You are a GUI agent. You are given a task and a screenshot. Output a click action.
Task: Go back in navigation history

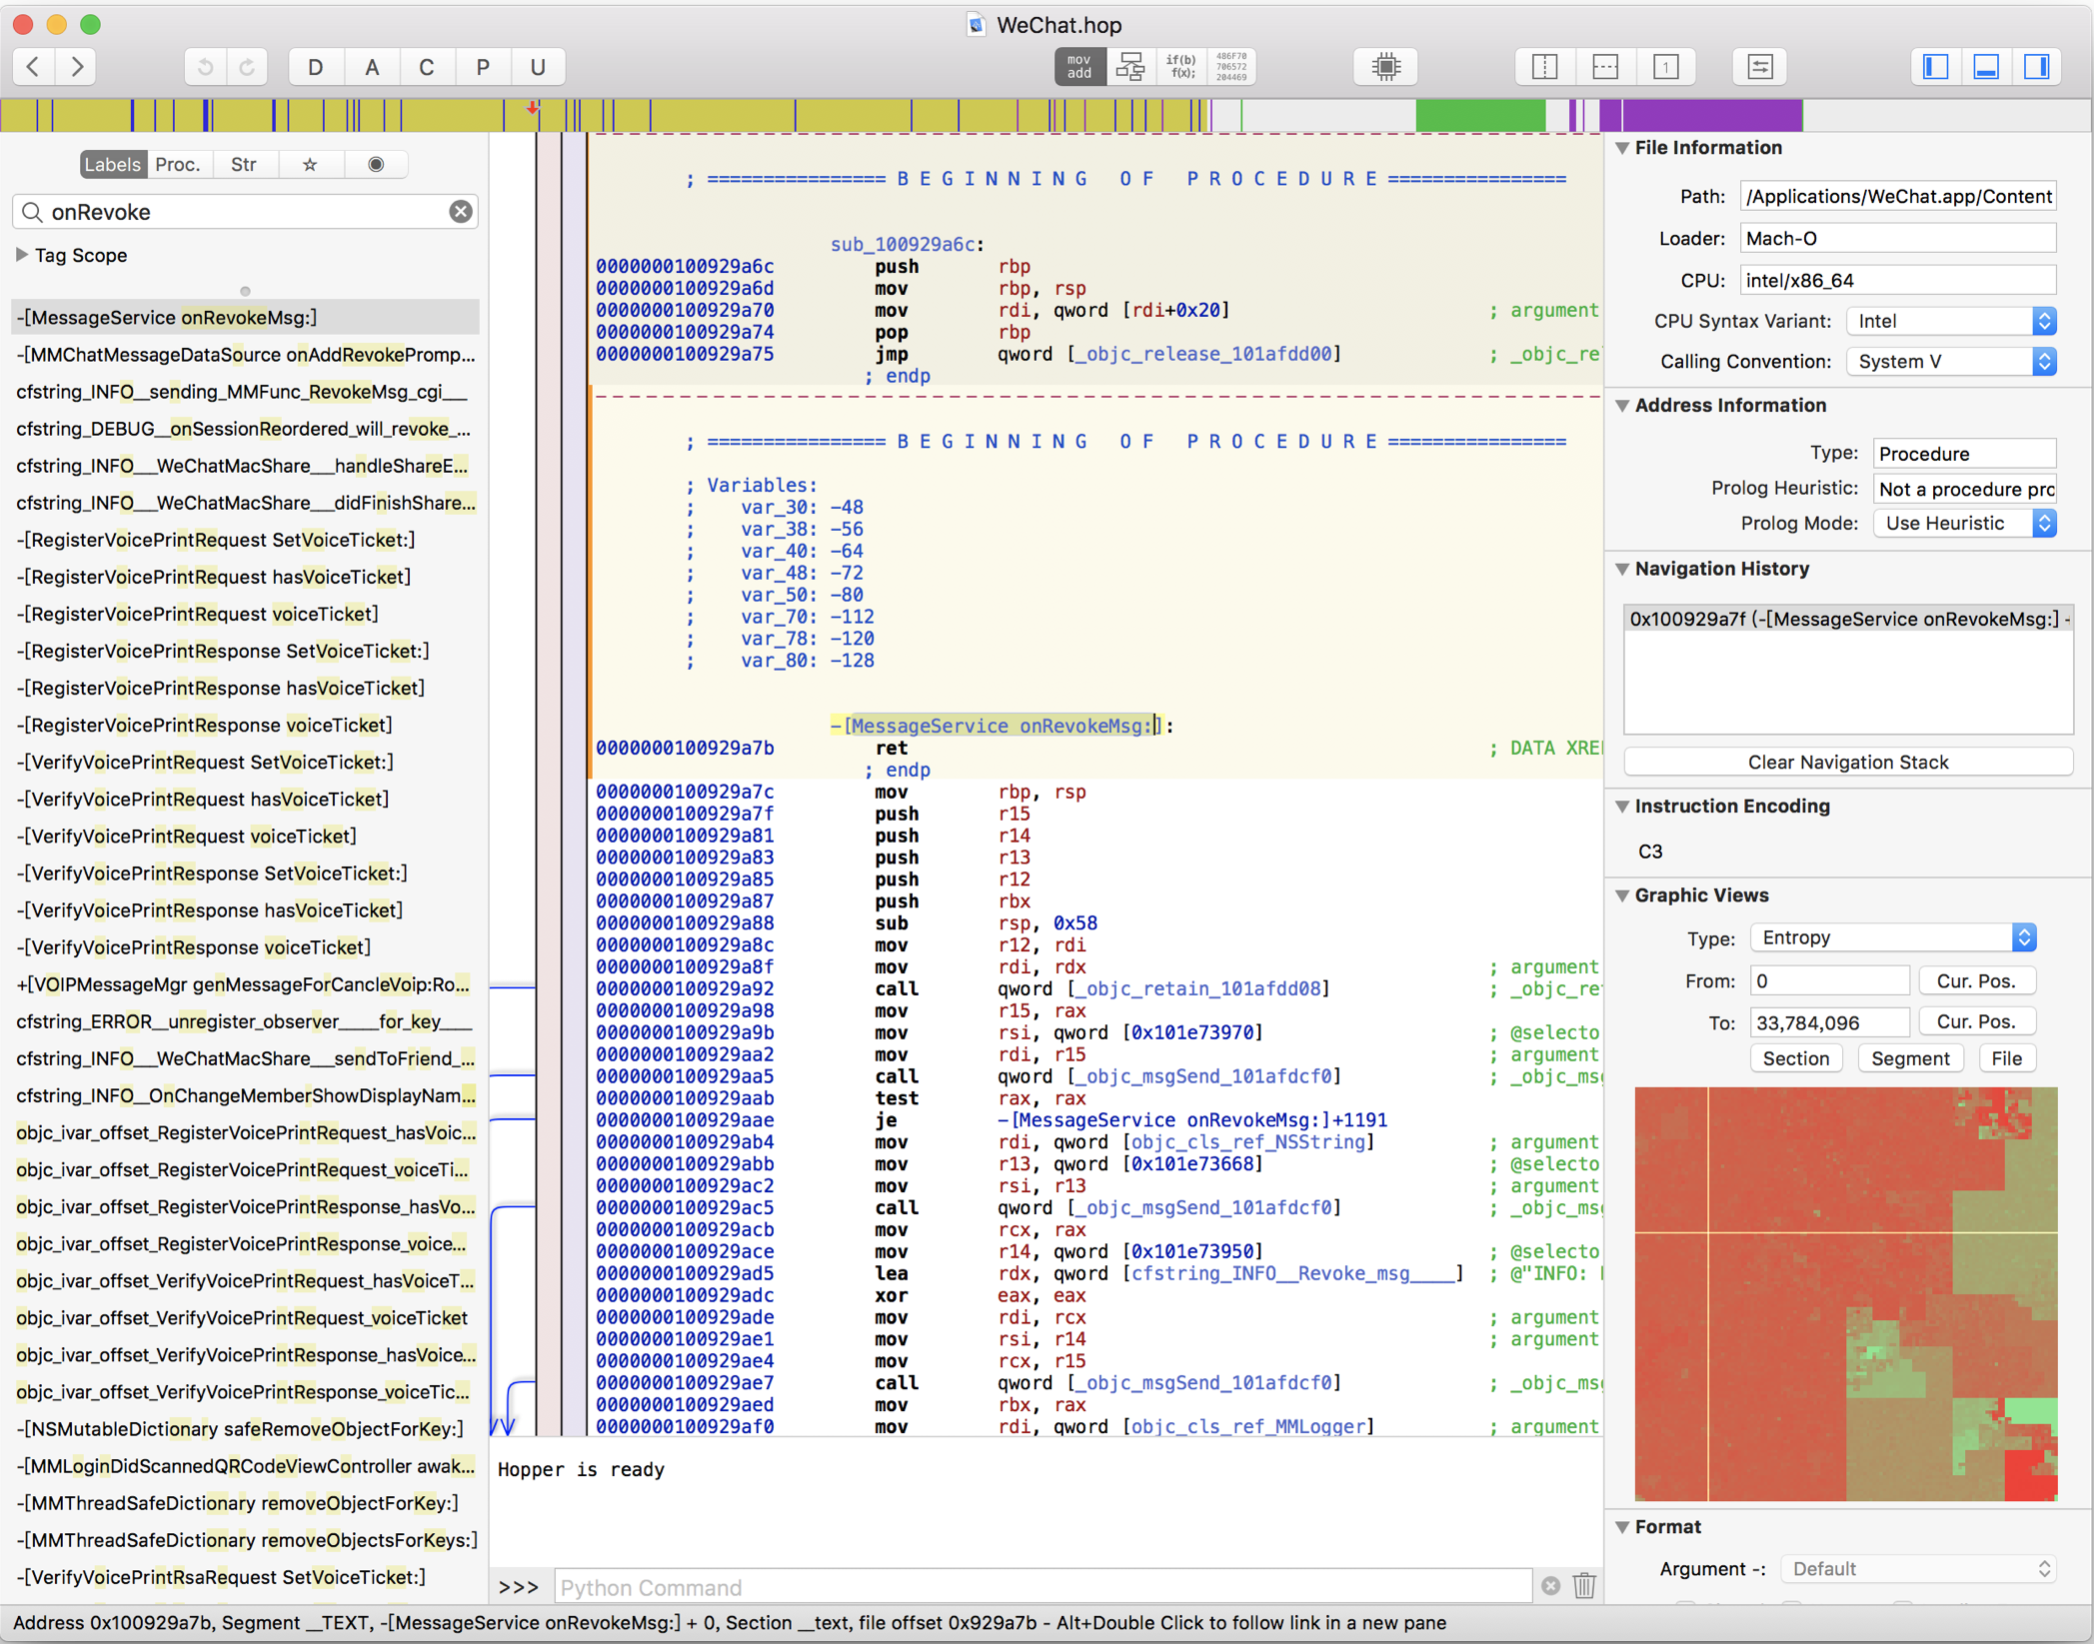coord(34,67)
